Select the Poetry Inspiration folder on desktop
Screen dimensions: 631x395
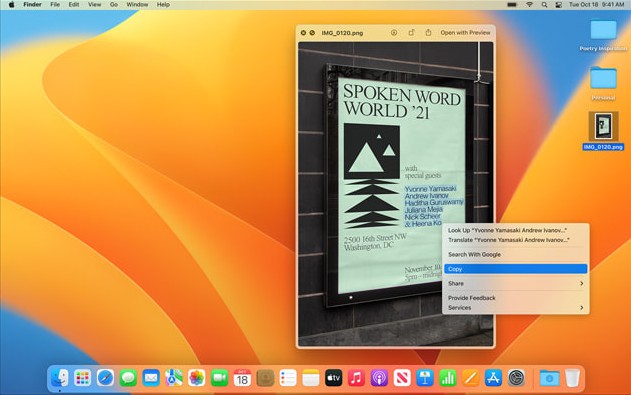coord(603,35)
